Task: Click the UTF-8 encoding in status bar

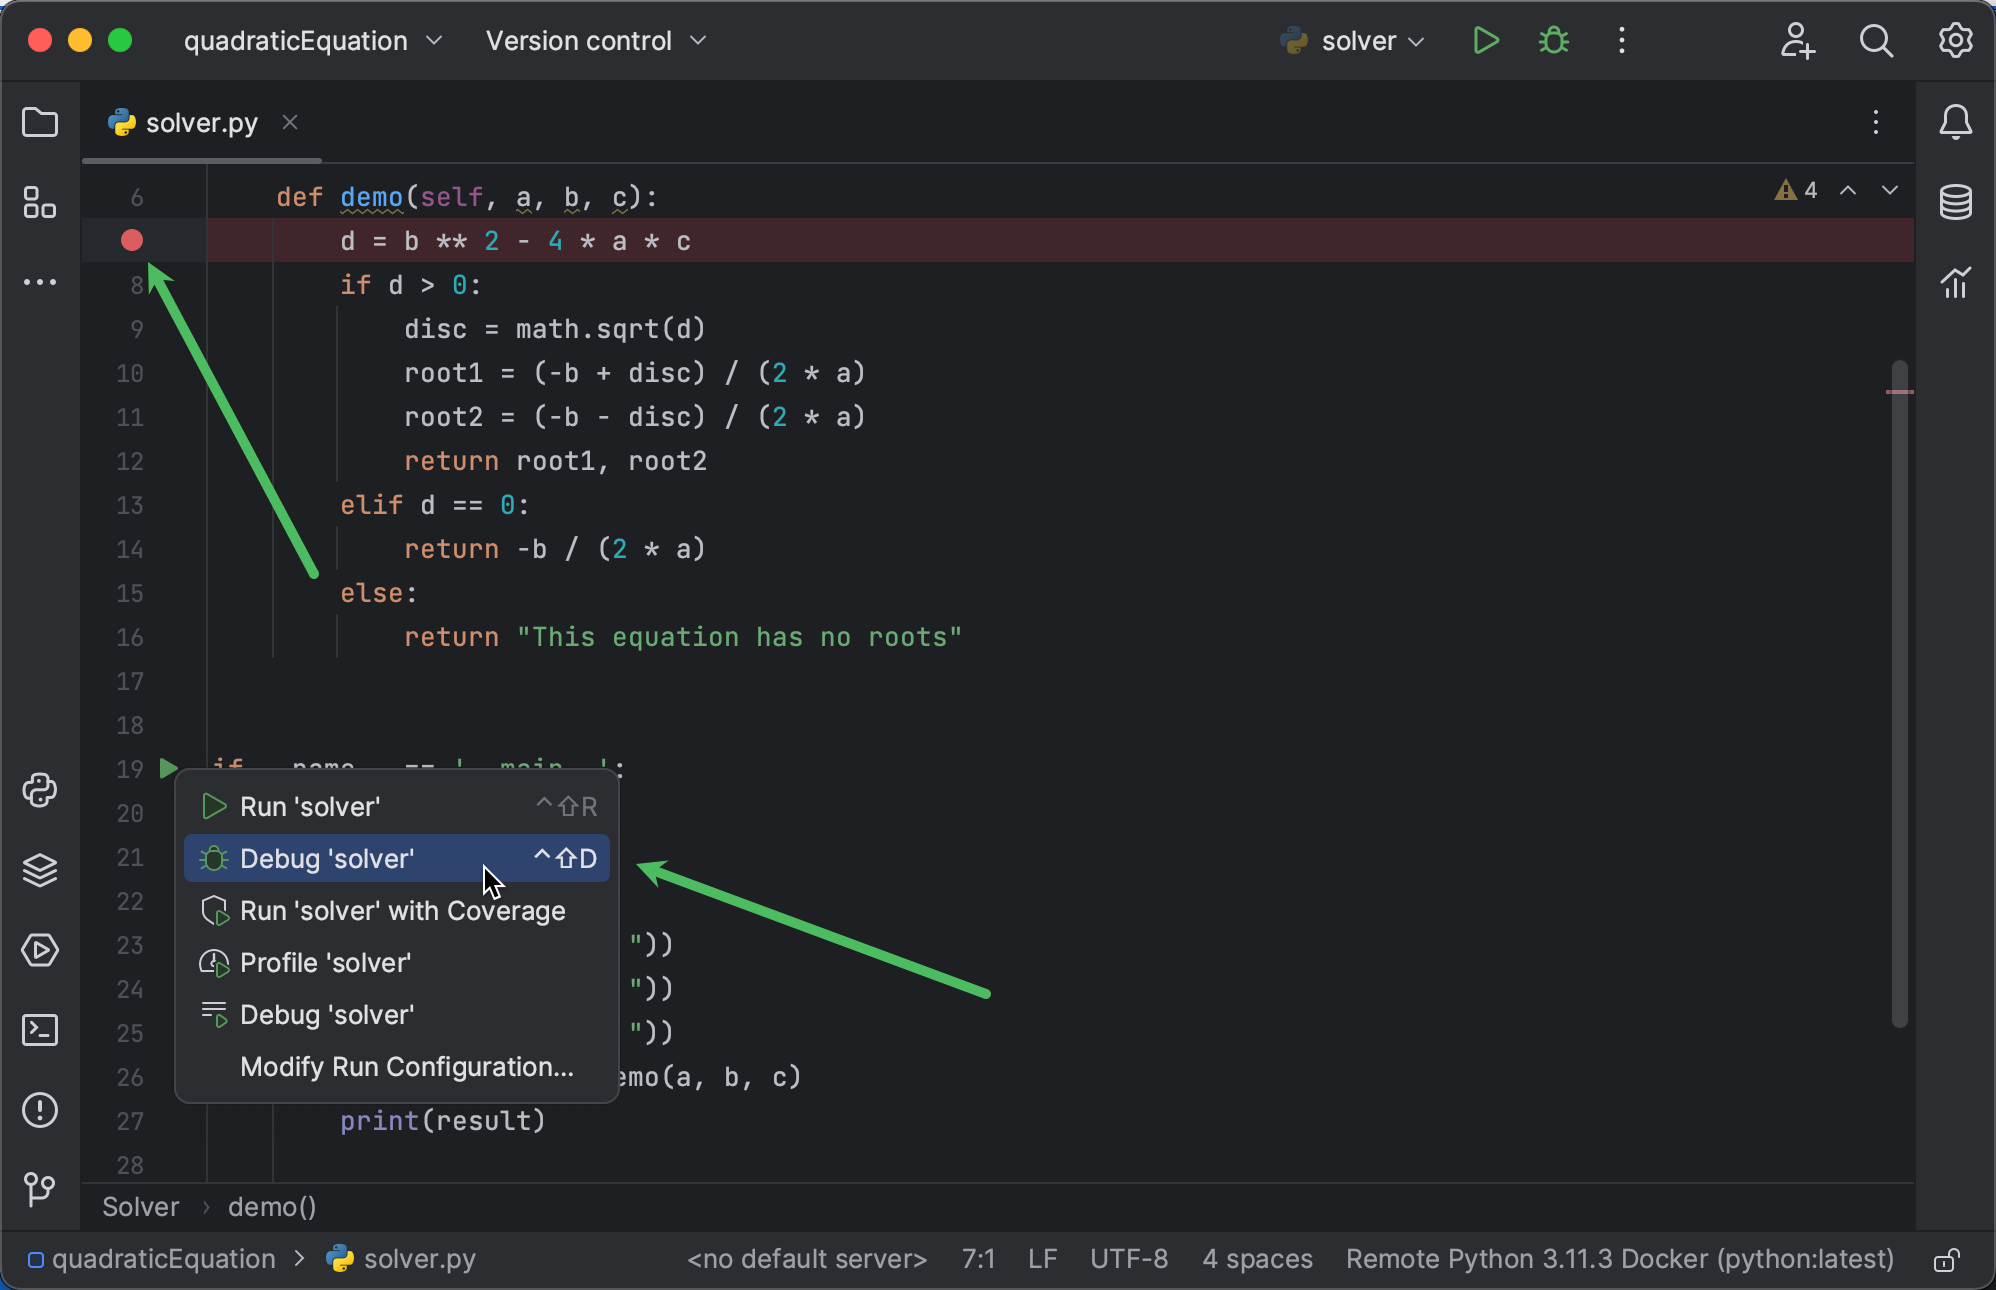Action: pyautogui.click(x=1128, y=1259)
